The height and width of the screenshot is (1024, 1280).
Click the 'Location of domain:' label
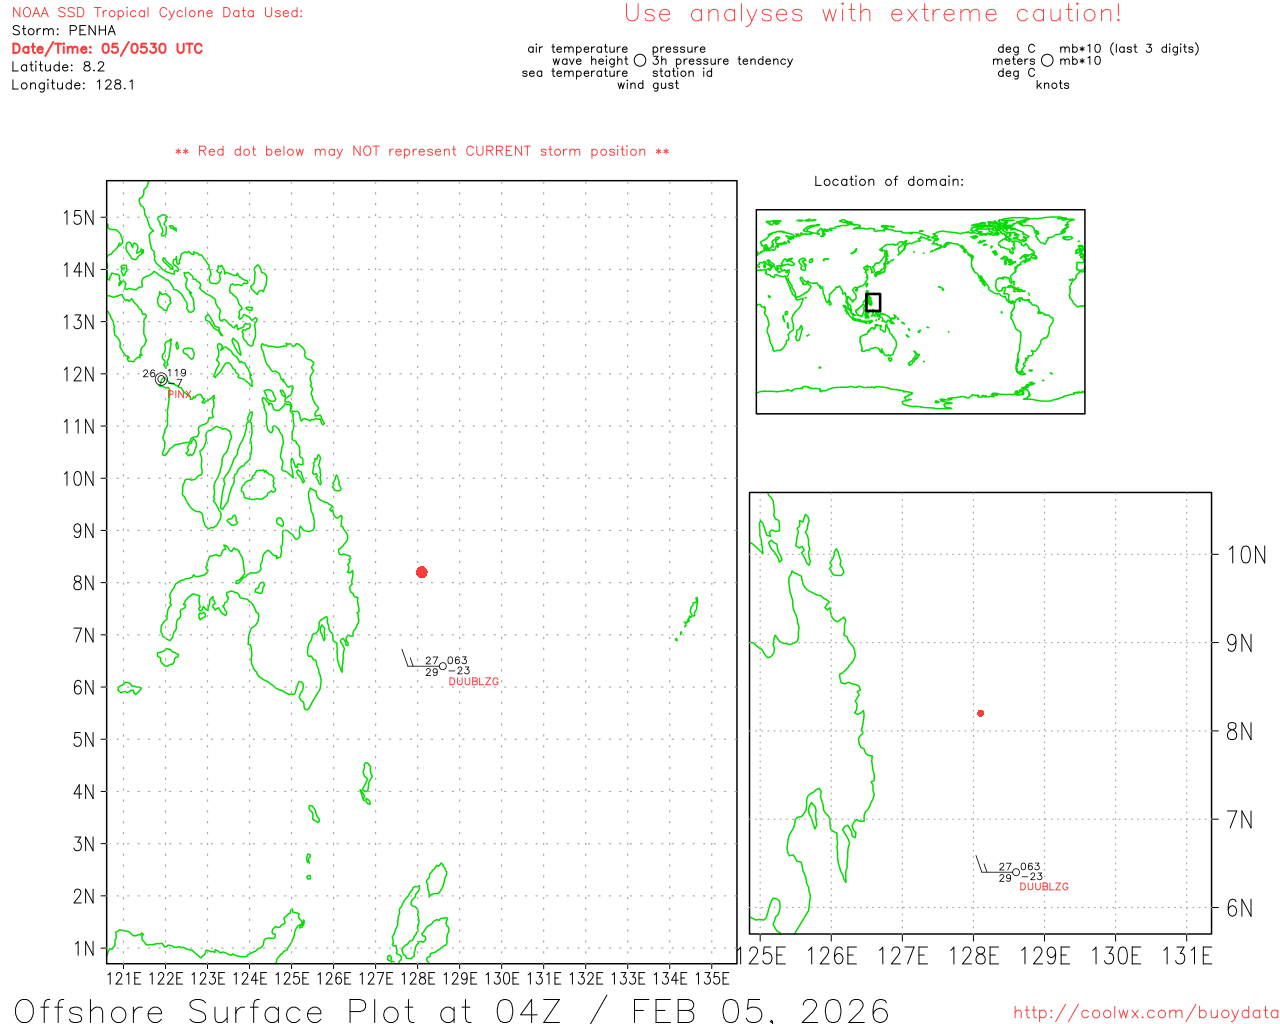tap(889, 181)
